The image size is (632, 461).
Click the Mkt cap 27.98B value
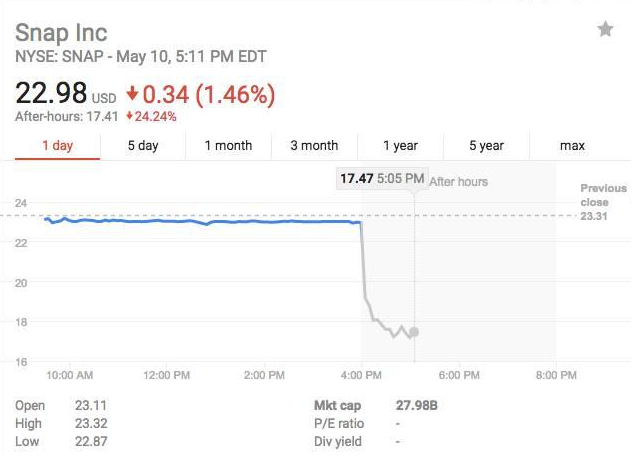pyautogui.click(x=416, y=406)
